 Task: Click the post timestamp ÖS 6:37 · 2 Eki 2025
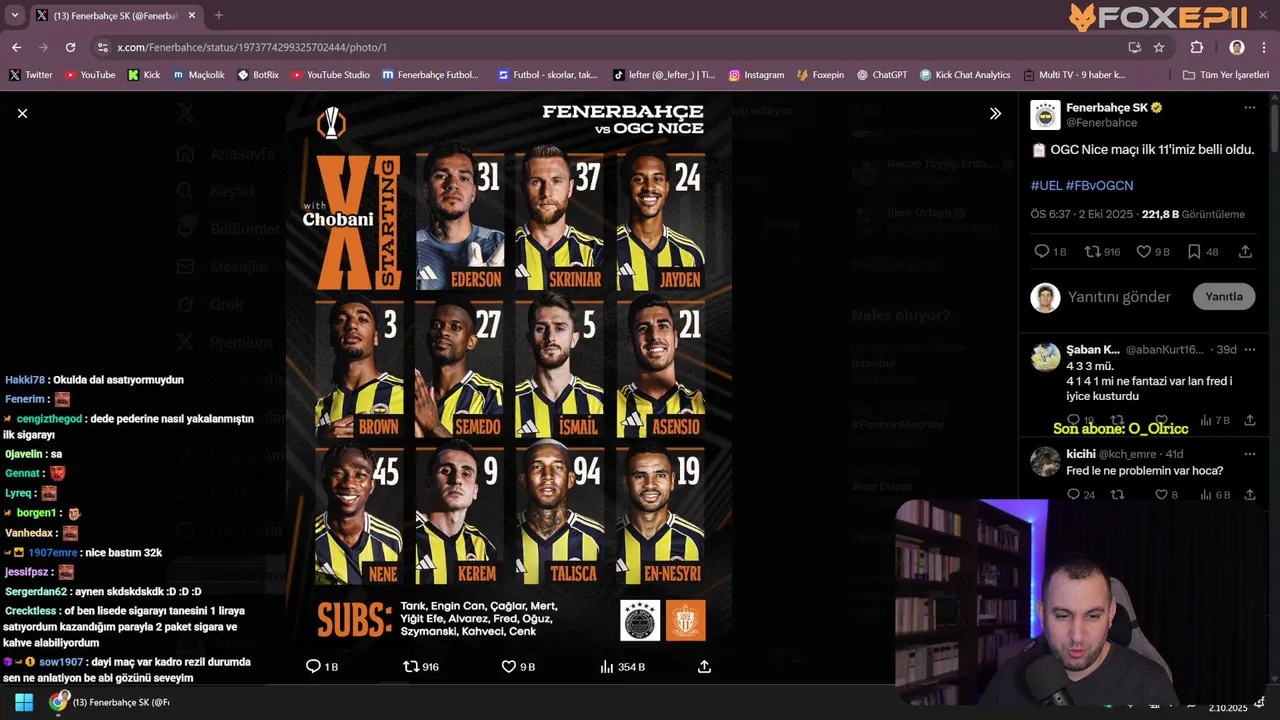[x=1082, y=214]
